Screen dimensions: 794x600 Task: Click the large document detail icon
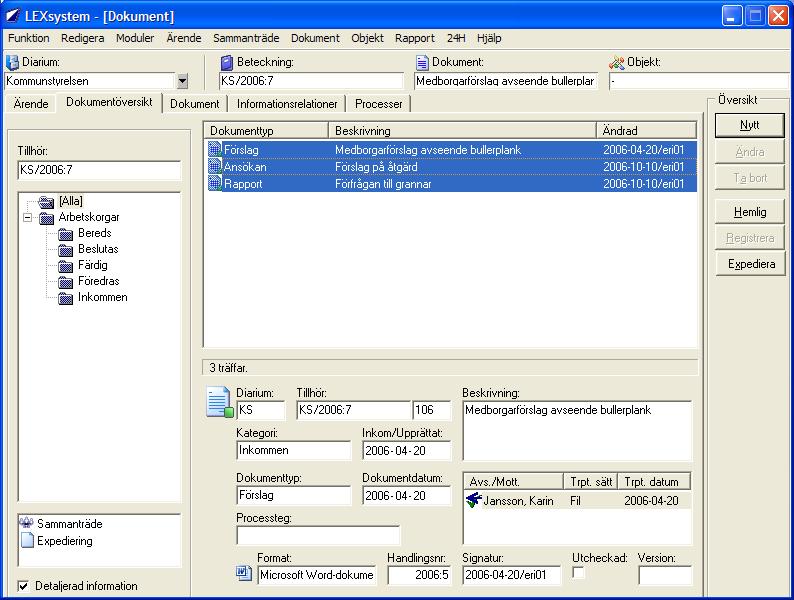point(220,403)
